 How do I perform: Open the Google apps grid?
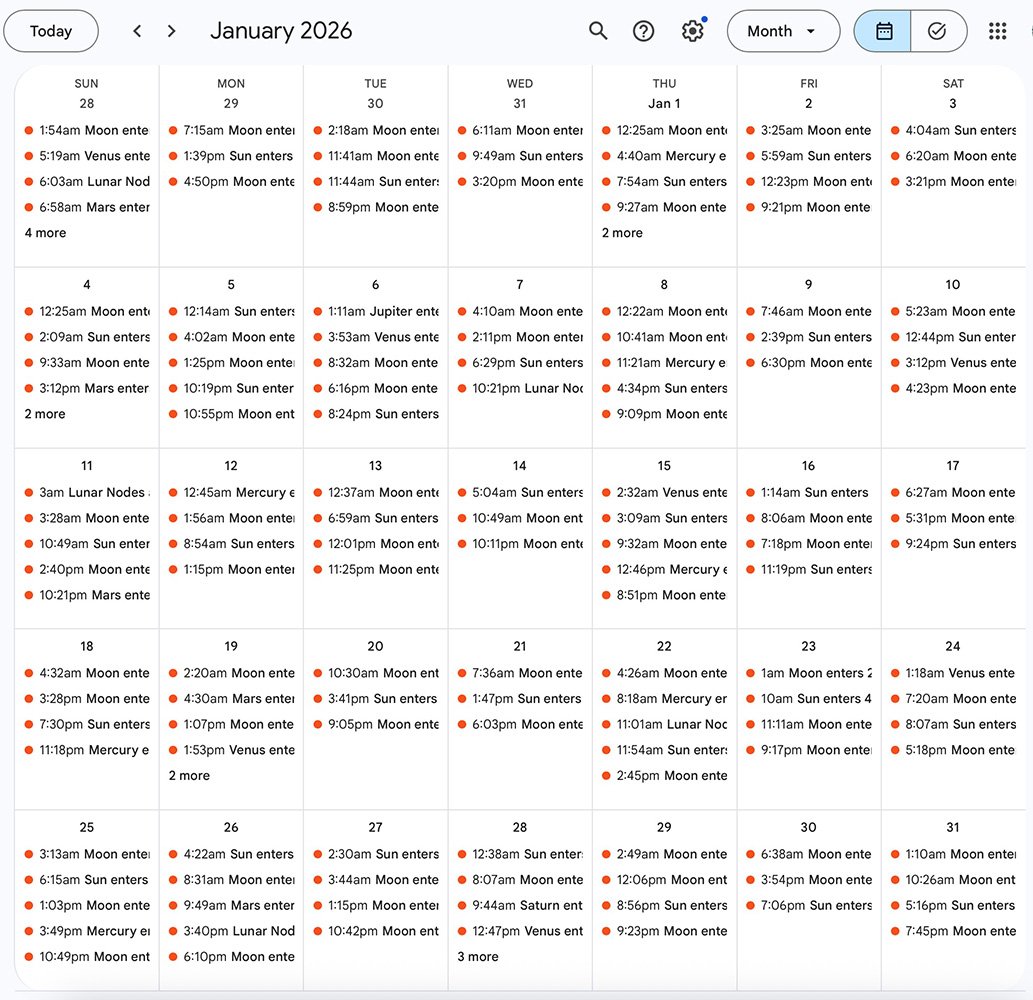pyautogui.click(x=997, y=31)
